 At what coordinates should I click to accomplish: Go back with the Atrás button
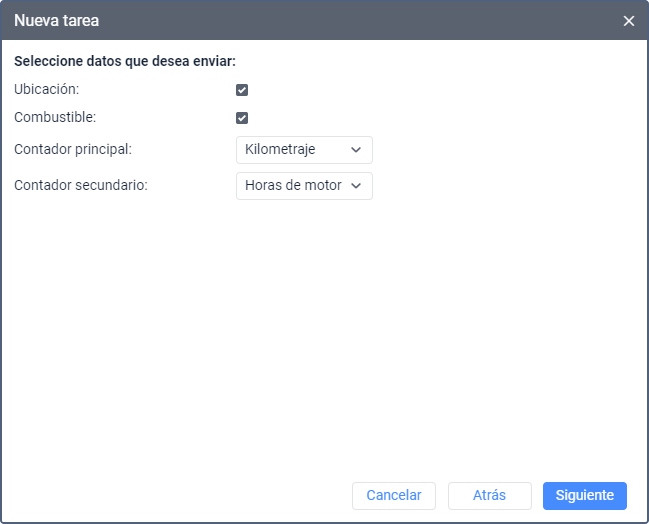coord(489,496)
